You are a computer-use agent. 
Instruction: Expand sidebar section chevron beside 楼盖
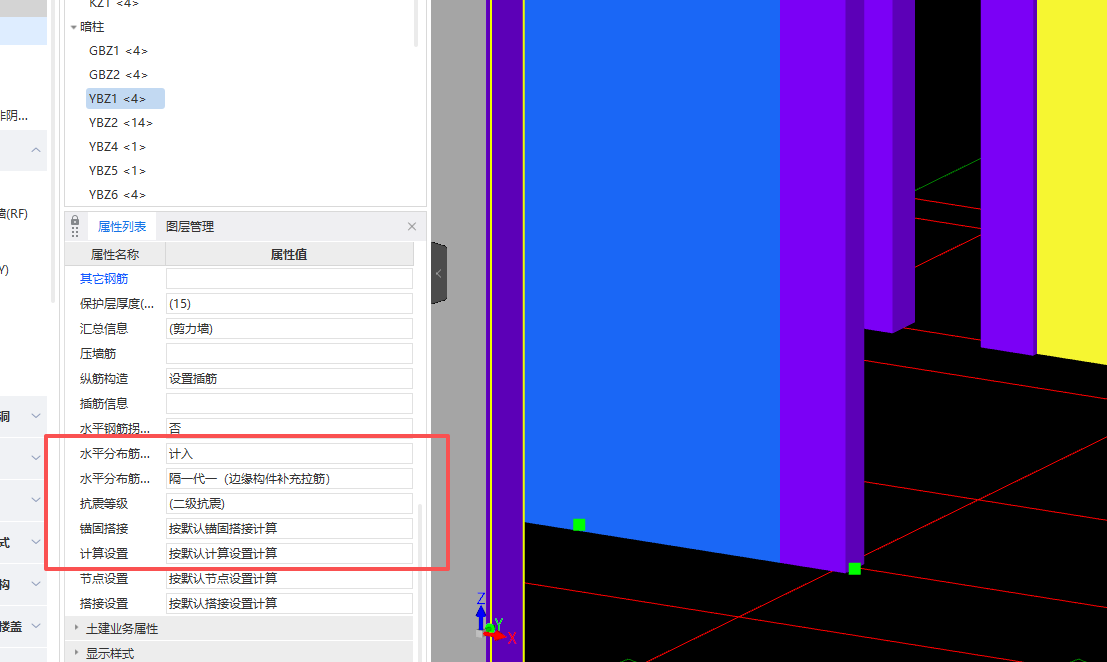coord(36,626)
